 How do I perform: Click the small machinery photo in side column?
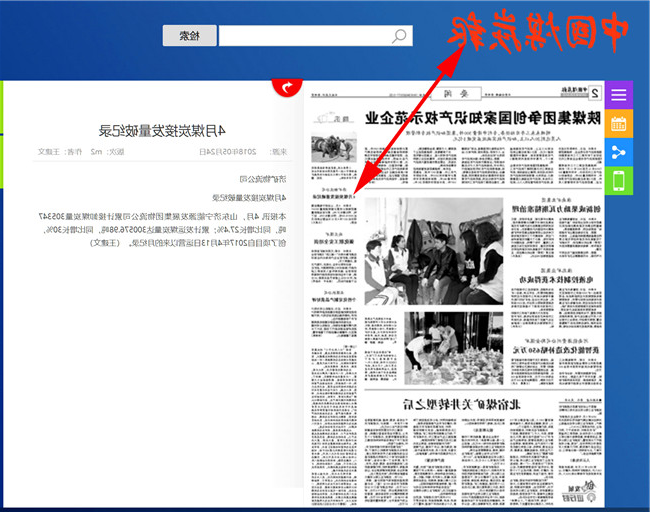click(334, 149)
